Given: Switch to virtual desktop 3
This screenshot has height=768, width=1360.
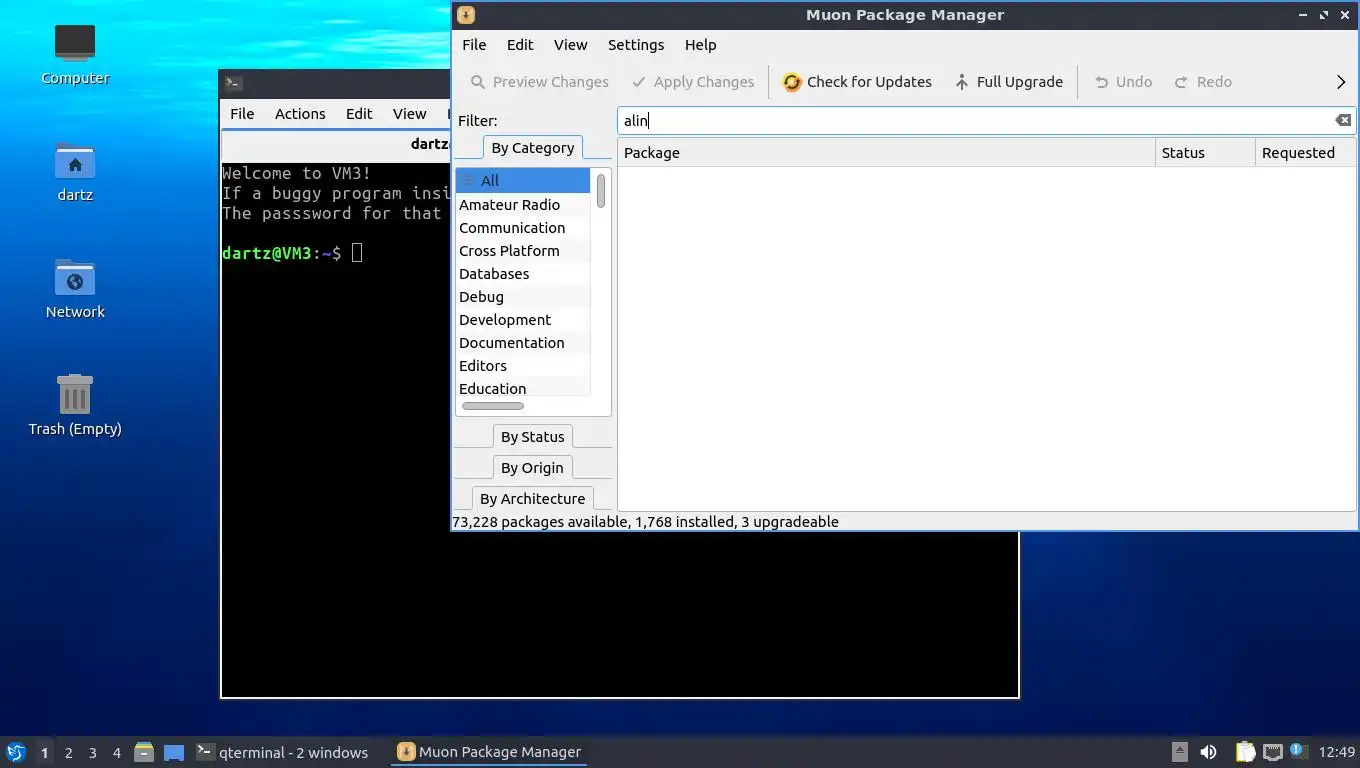Looking at the screenshot, I should (92, 752).
